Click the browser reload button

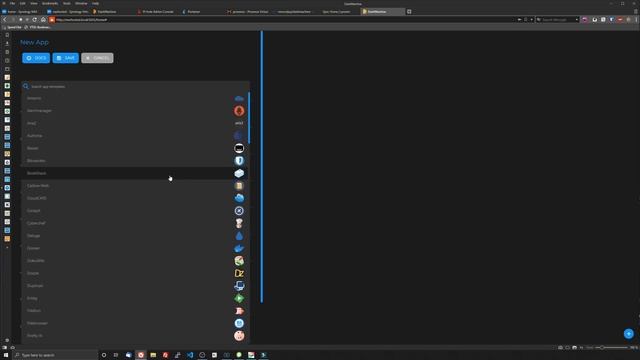coord(35,20)
